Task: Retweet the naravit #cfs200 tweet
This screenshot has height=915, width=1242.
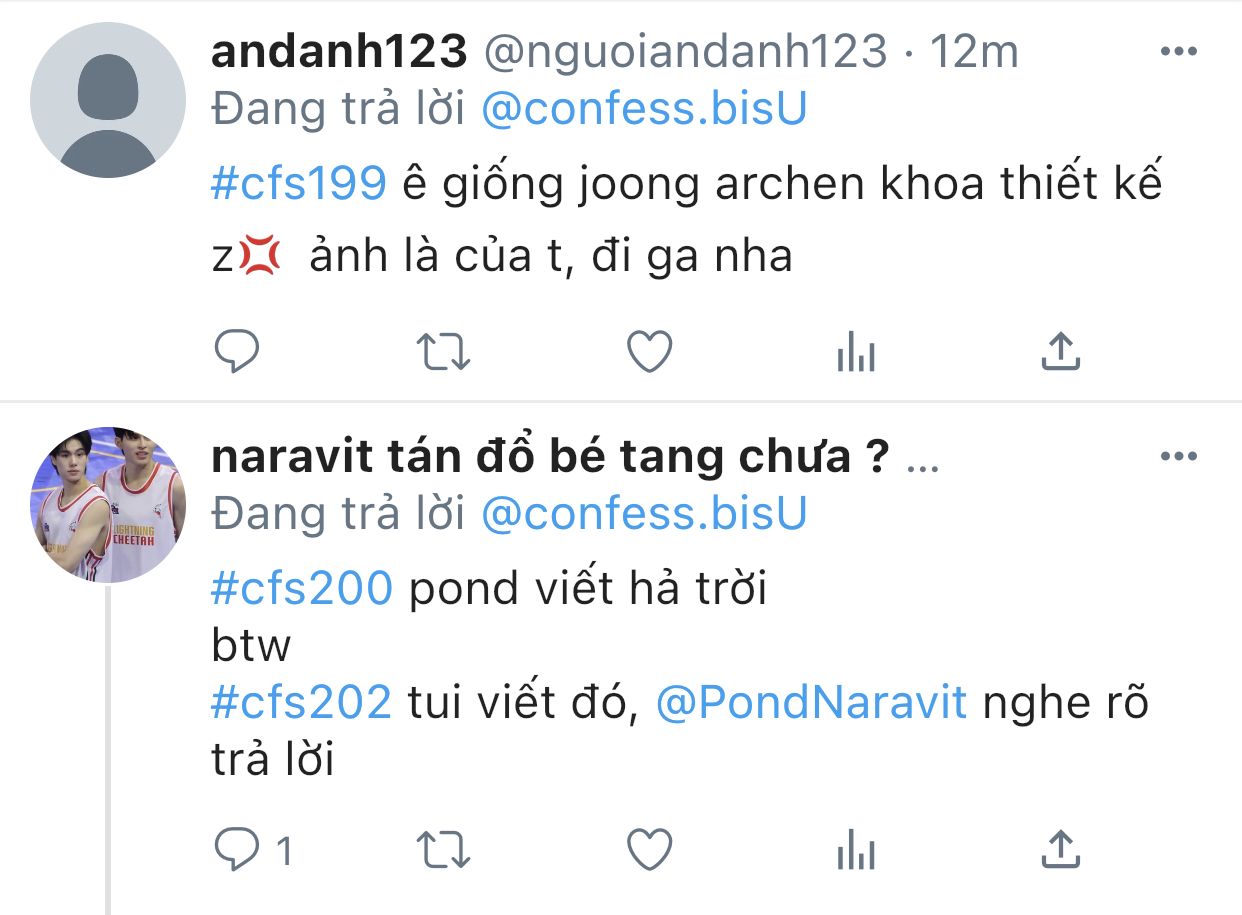Action: pyautogui.click(x=443, y=851)
